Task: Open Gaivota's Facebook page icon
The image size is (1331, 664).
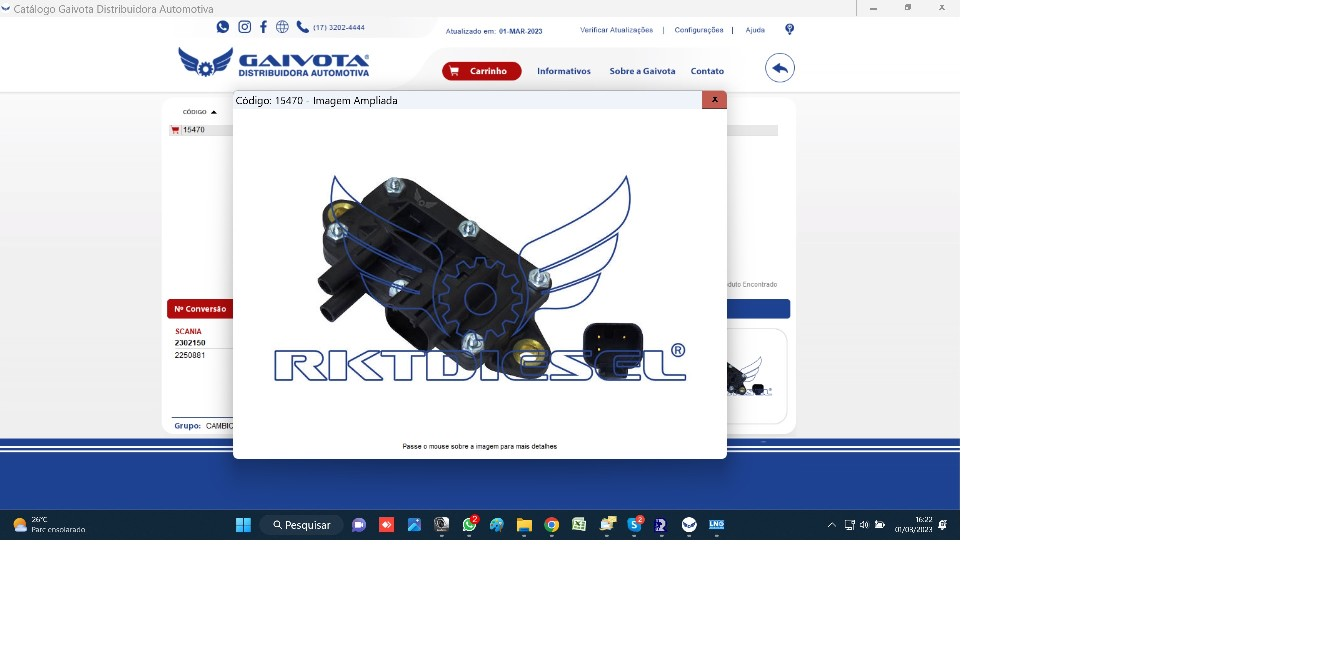Action: pos(263,27)
